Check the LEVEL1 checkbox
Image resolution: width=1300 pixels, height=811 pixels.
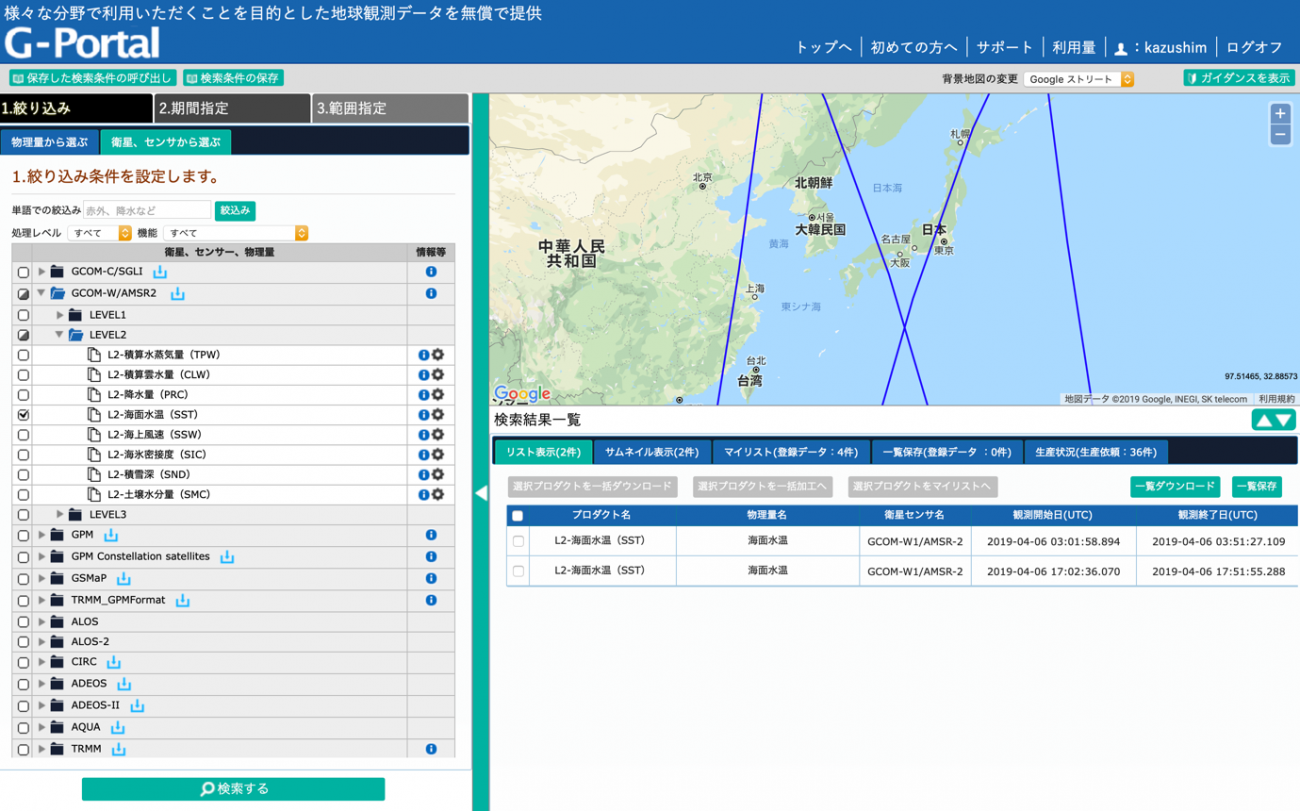[x=23, y=315]
